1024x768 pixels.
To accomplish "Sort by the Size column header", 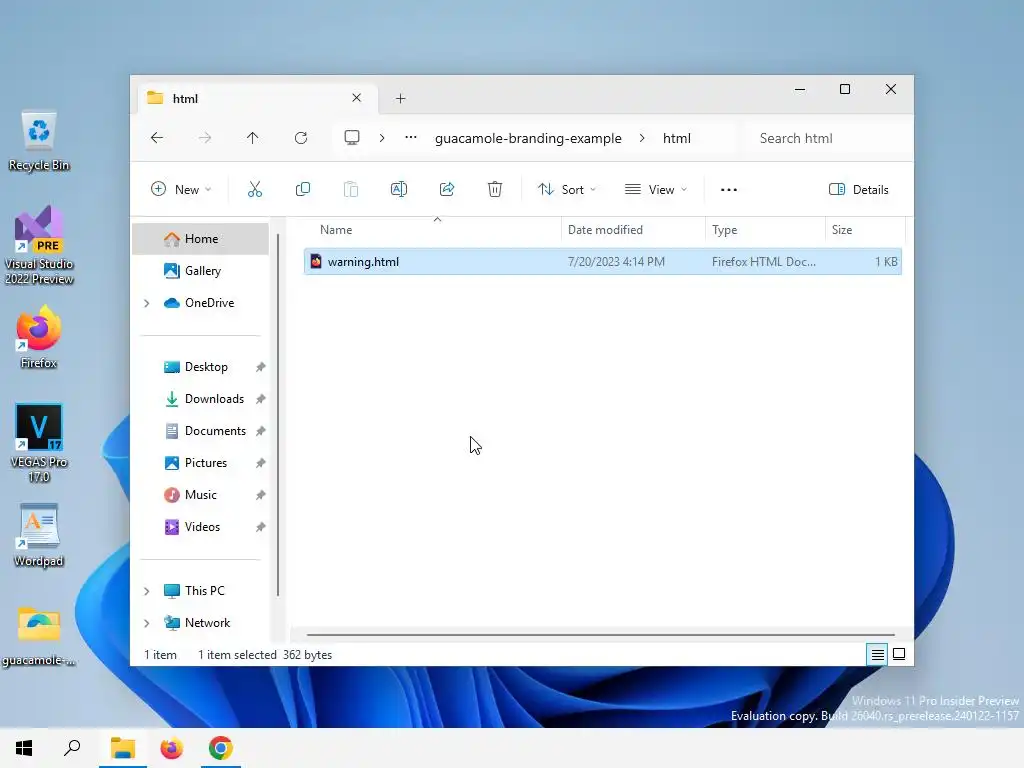I will coord(865,230).
